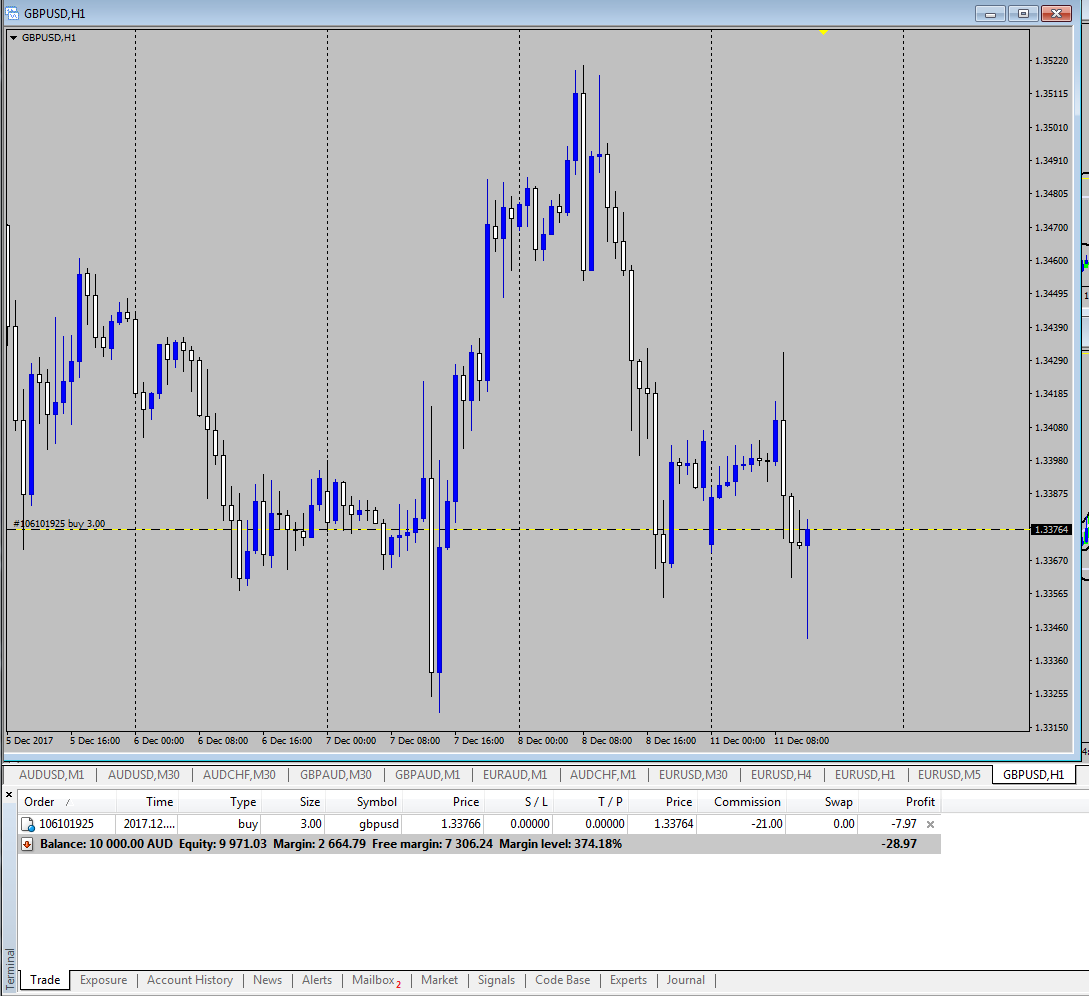Click the gbpusd symbol cell
The image size is (1089, 996).
click(x=379, y=824)
